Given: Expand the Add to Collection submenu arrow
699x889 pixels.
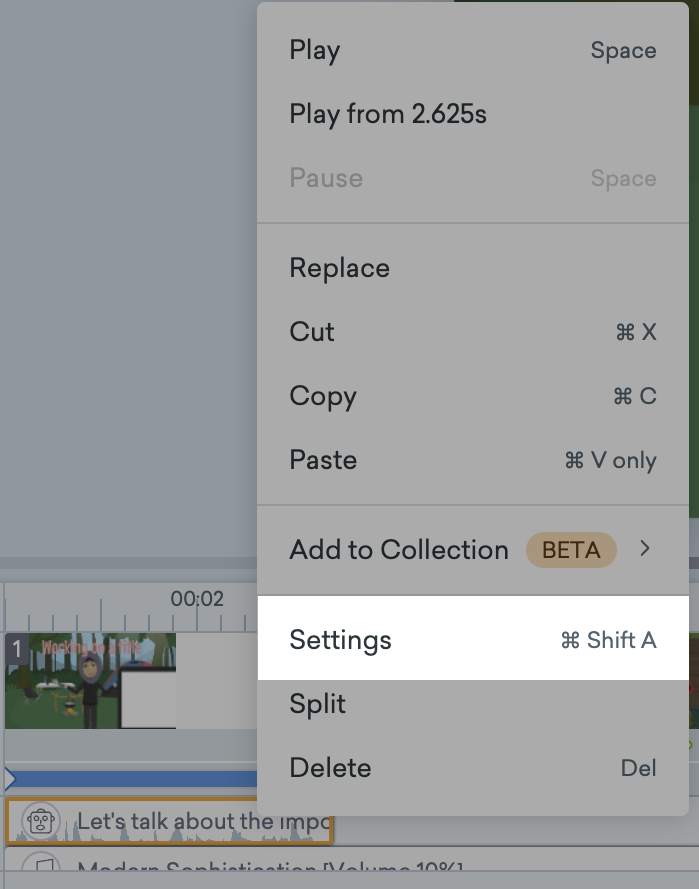Looking at the screenshot, I should point(645,549).
